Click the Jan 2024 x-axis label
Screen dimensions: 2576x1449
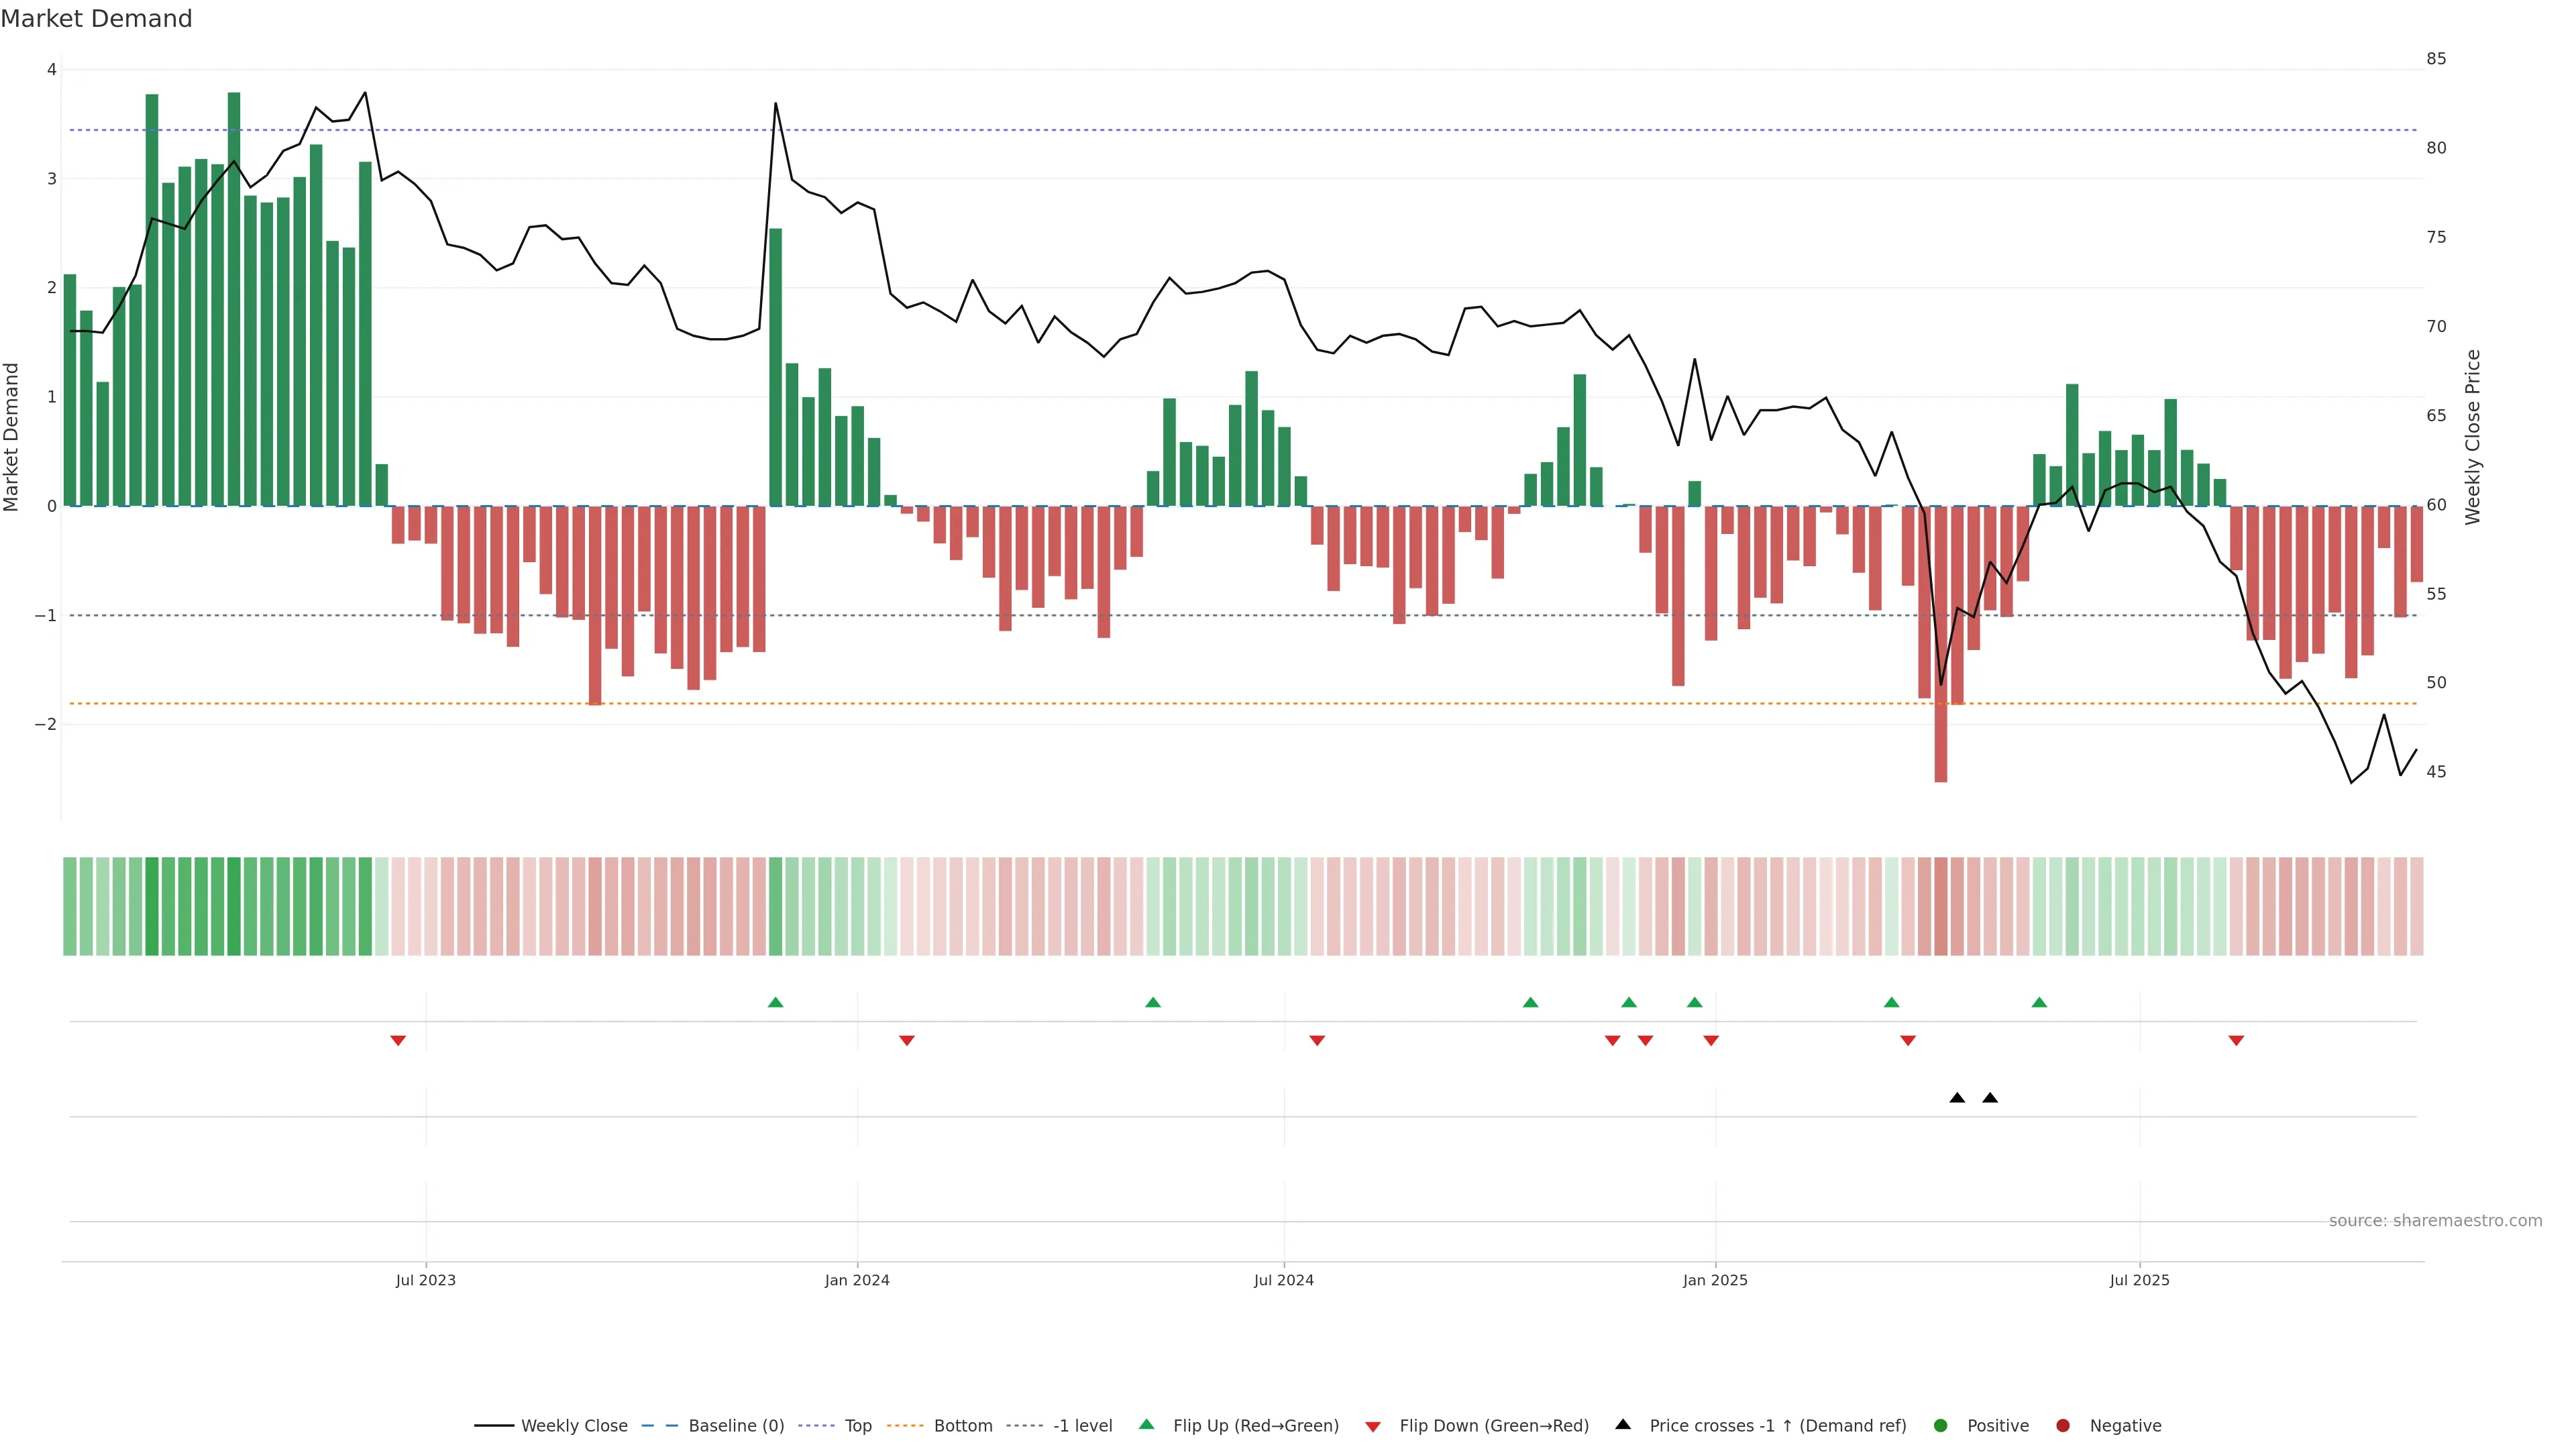(x=856, y=1280)
